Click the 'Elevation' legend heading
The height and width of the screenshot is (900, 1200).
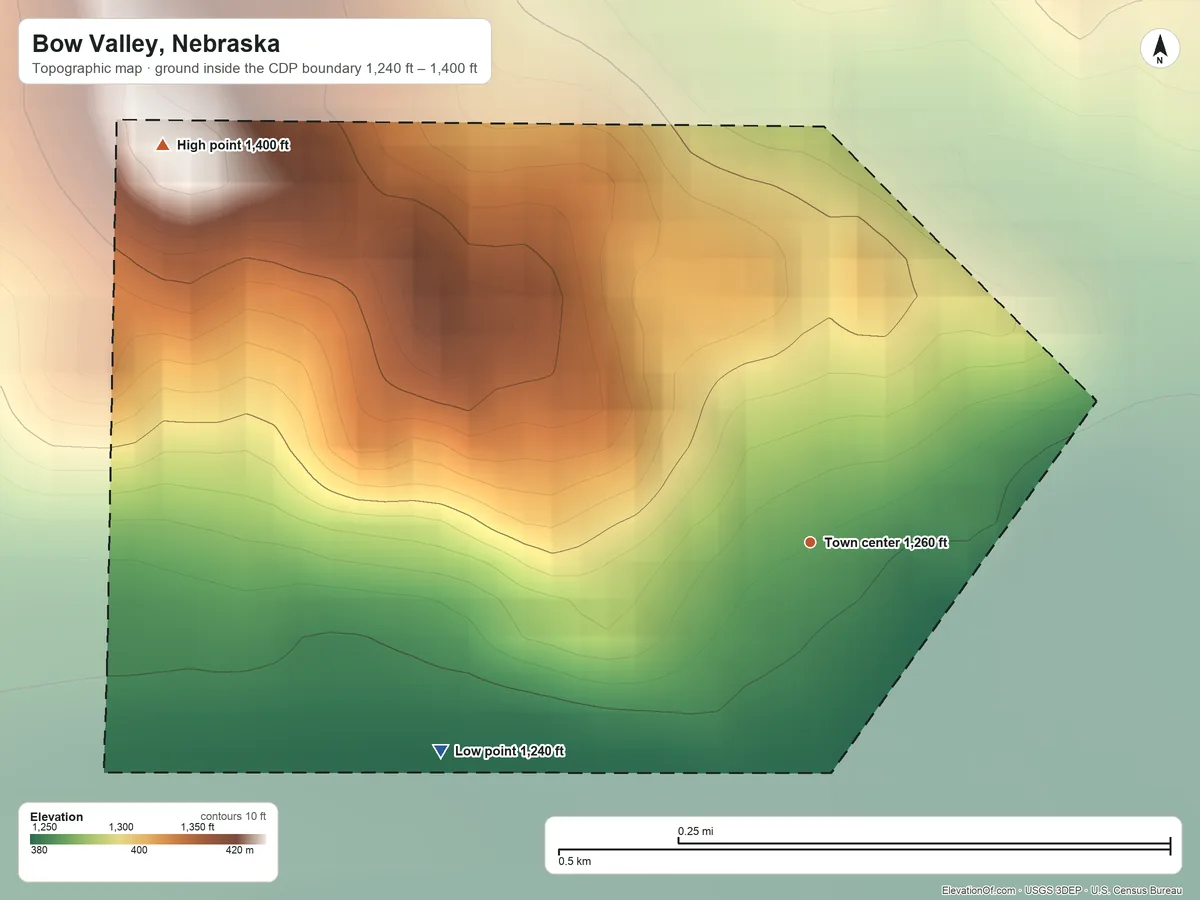pyautogui.click(x=57, y=817)
